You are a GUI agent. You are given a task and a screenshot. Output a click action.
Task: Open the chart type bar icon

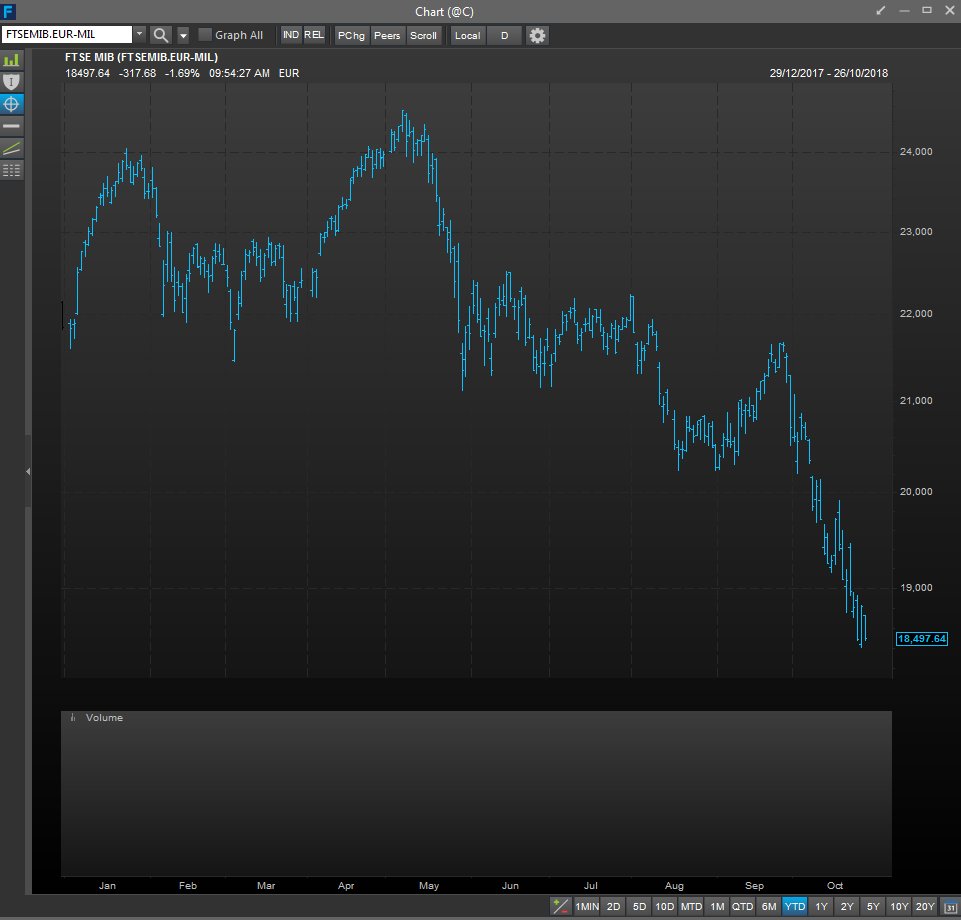12,60
